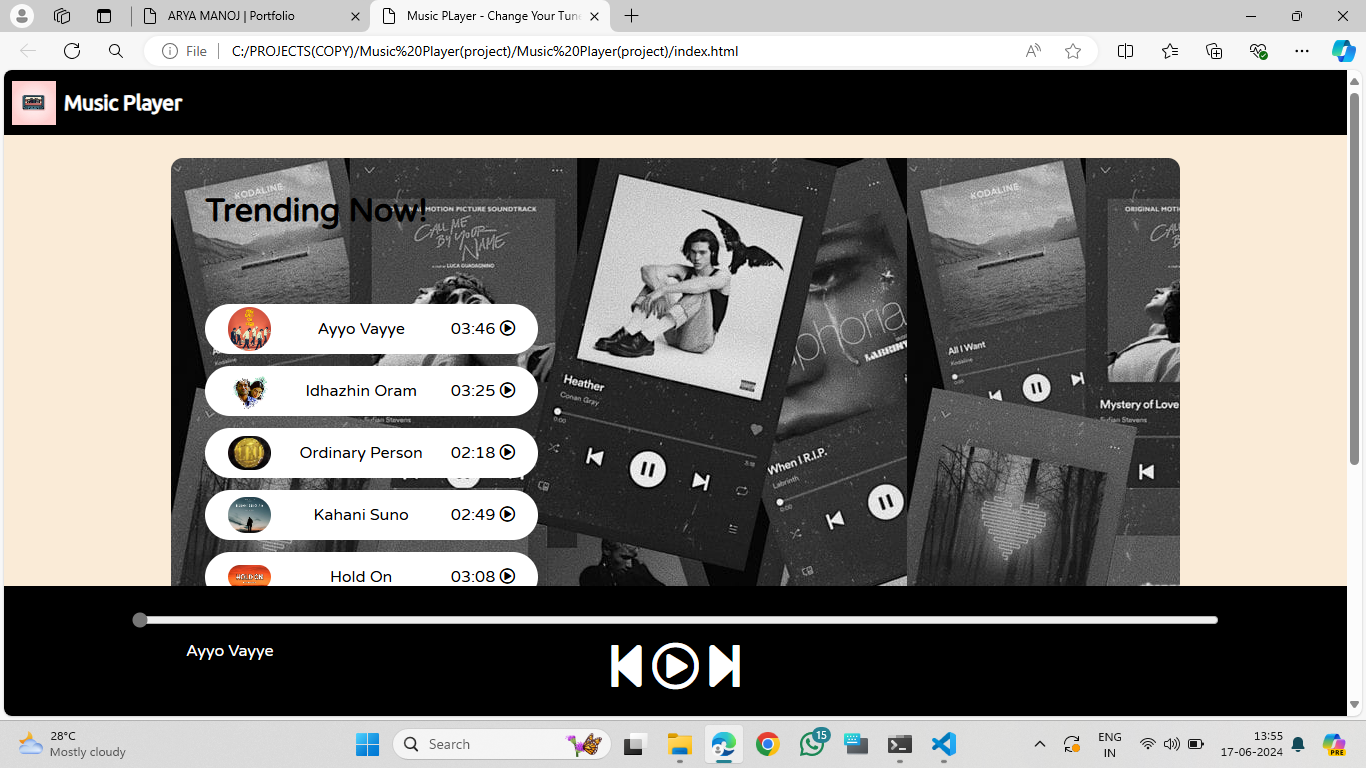Click the 03:08 duration text
Image resolution: width=1366 pixels, height=768 pixels.
point(473,577)
